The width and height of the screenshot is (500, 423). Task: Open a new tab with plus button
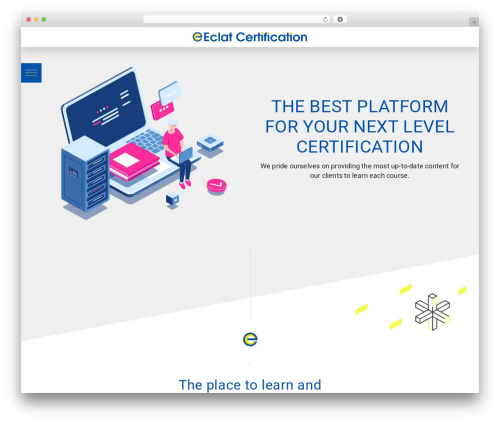(474, 22)
